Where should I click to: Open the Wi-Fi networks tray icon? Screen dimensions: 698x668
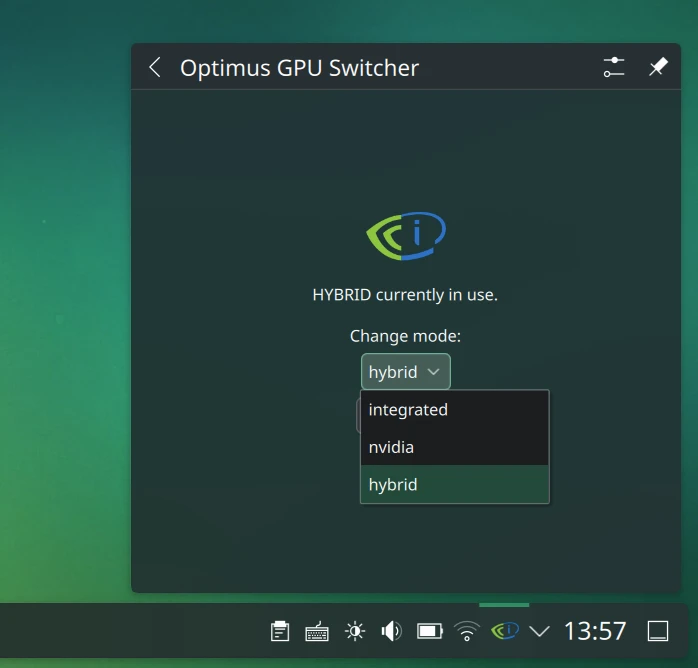pos(467,631)
